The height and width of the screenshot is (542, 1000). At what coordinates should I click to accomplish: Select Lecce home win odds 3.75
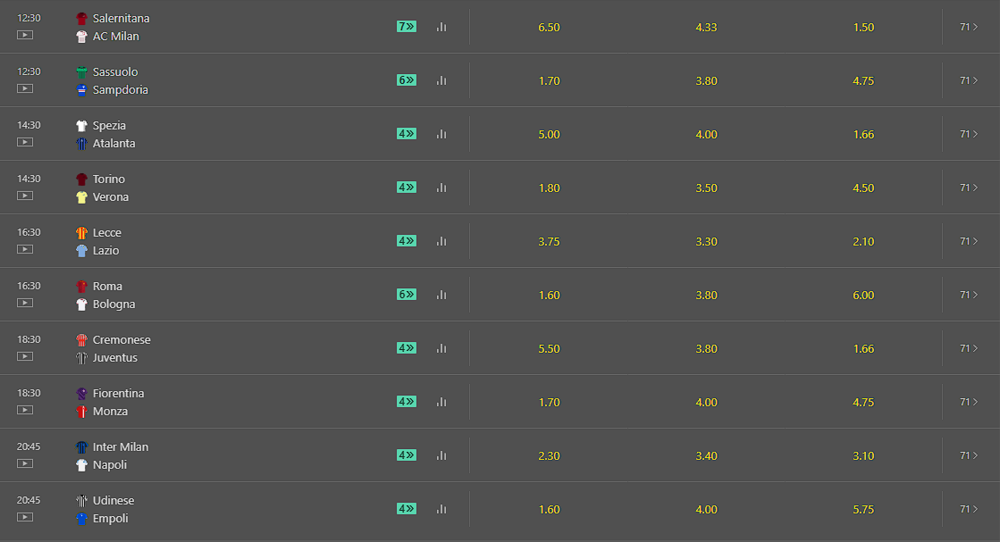549,241
